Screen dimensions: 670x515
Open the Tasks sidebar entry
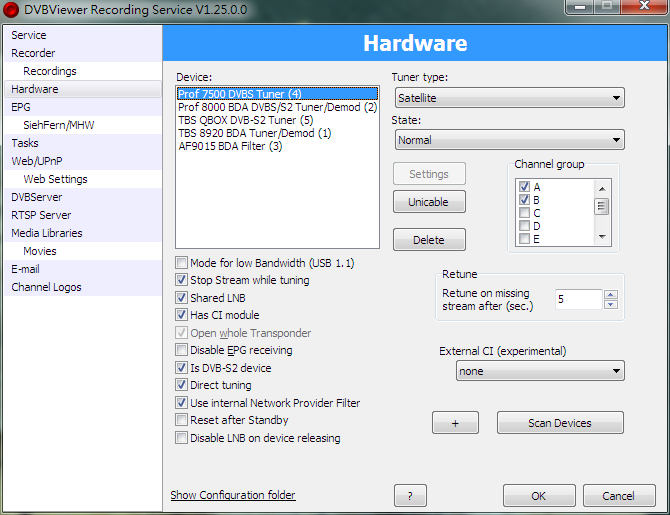[83, 143]
